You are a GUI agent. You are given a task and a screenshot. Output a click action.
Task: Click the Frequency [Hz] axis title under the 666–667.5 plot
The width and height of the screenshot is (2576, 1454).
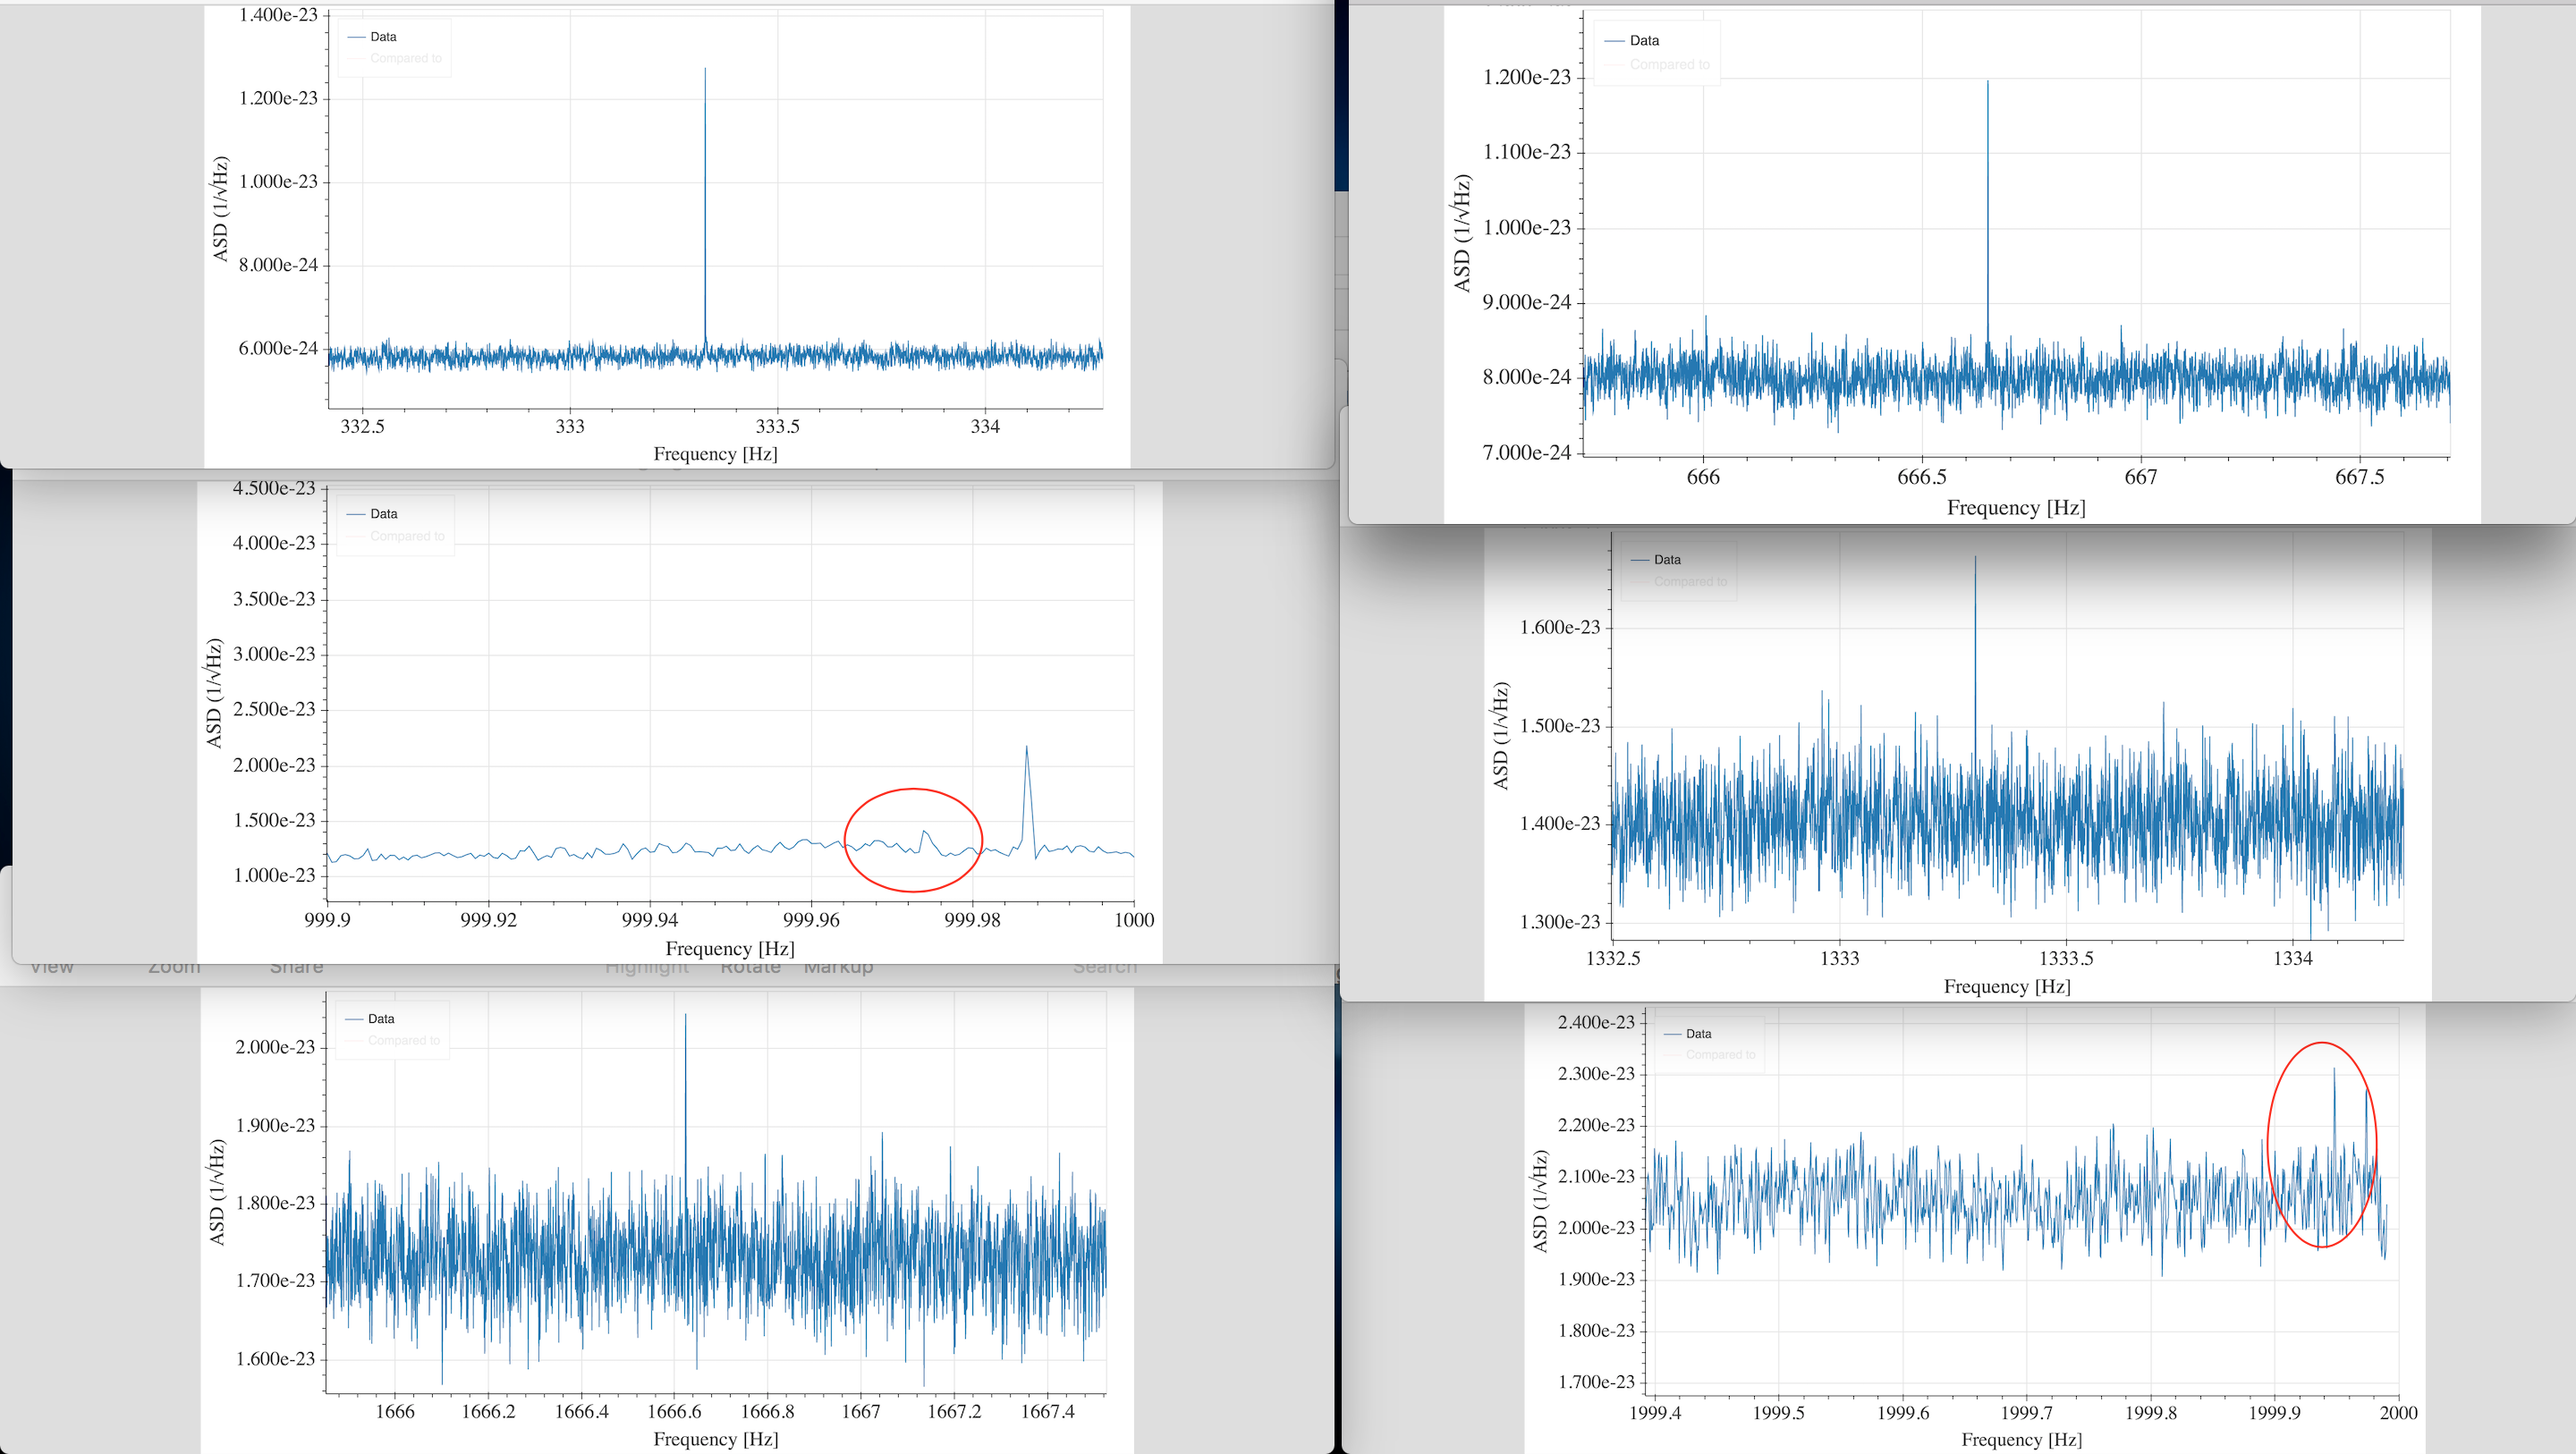pos(2016,509)
